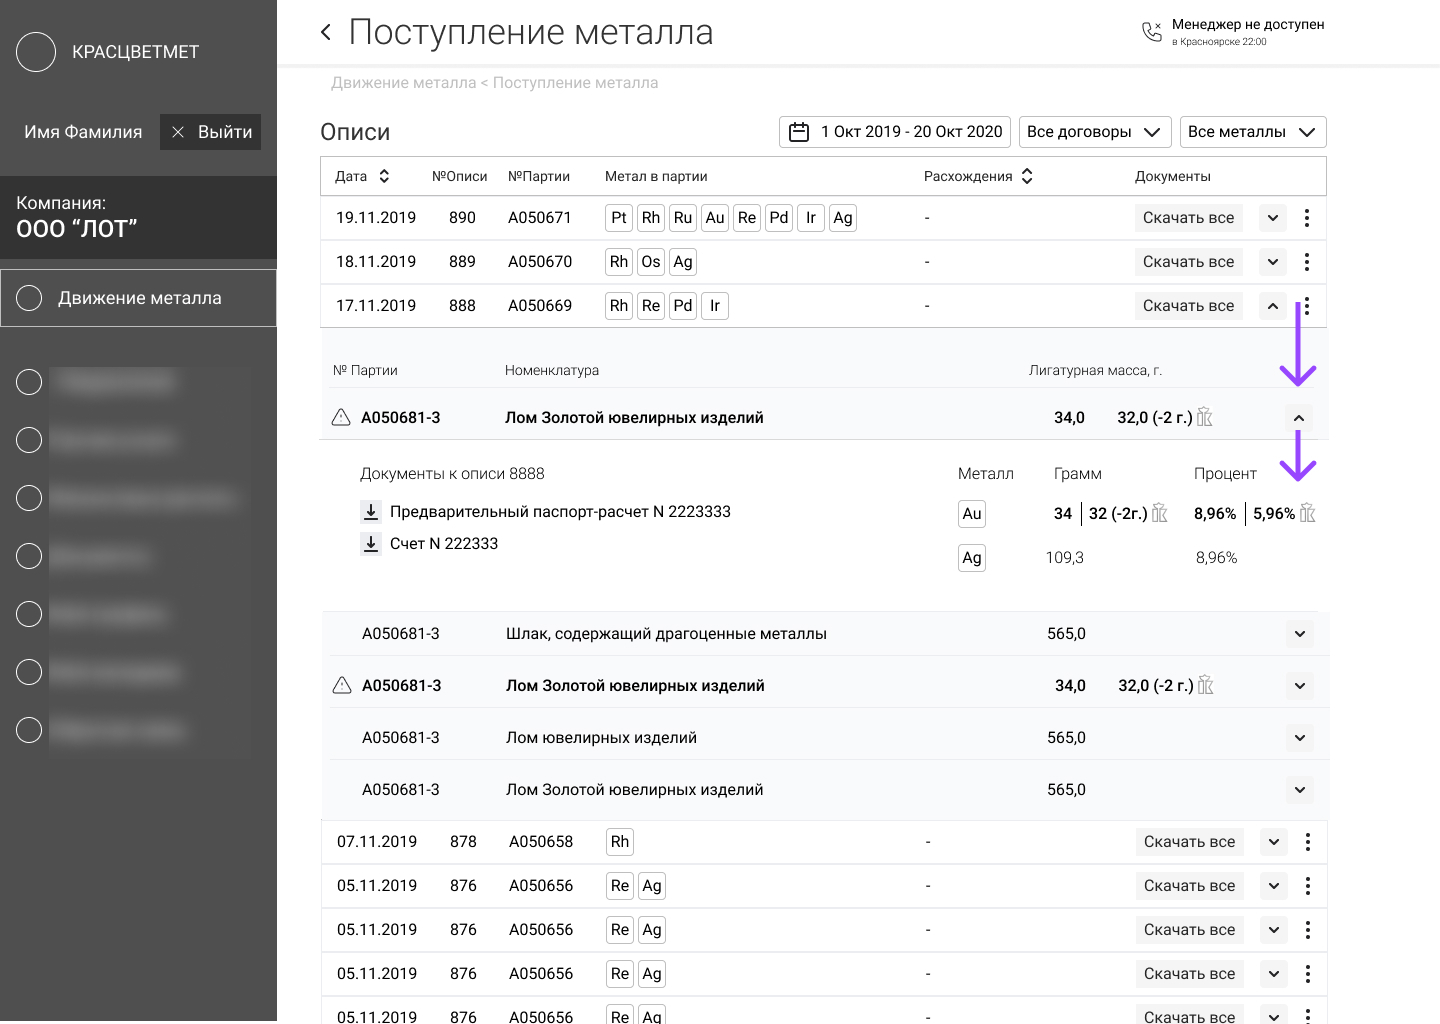Click Документы к описи 8888 heading
This screenshot has width=1440, height=1024.
point(452,474)
